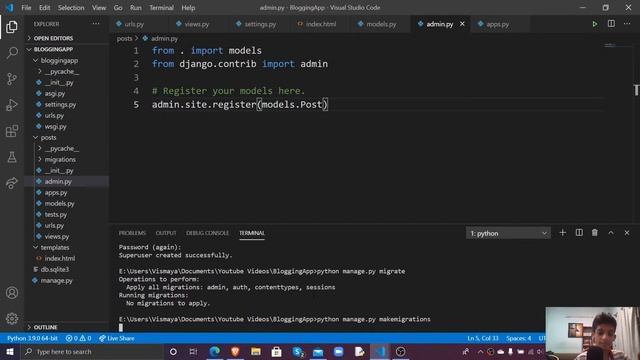This screenshot has height=360, width=640.
Task: Switch to the DEBUG CONSOLE panel tab
Action: (207, 233)
